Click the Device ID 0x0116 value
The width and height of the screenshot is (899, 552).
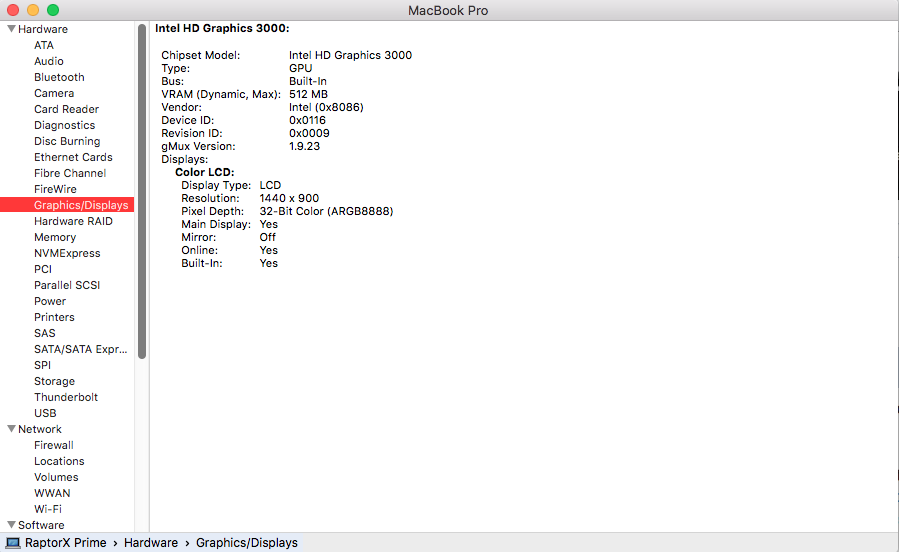point(307,120)
